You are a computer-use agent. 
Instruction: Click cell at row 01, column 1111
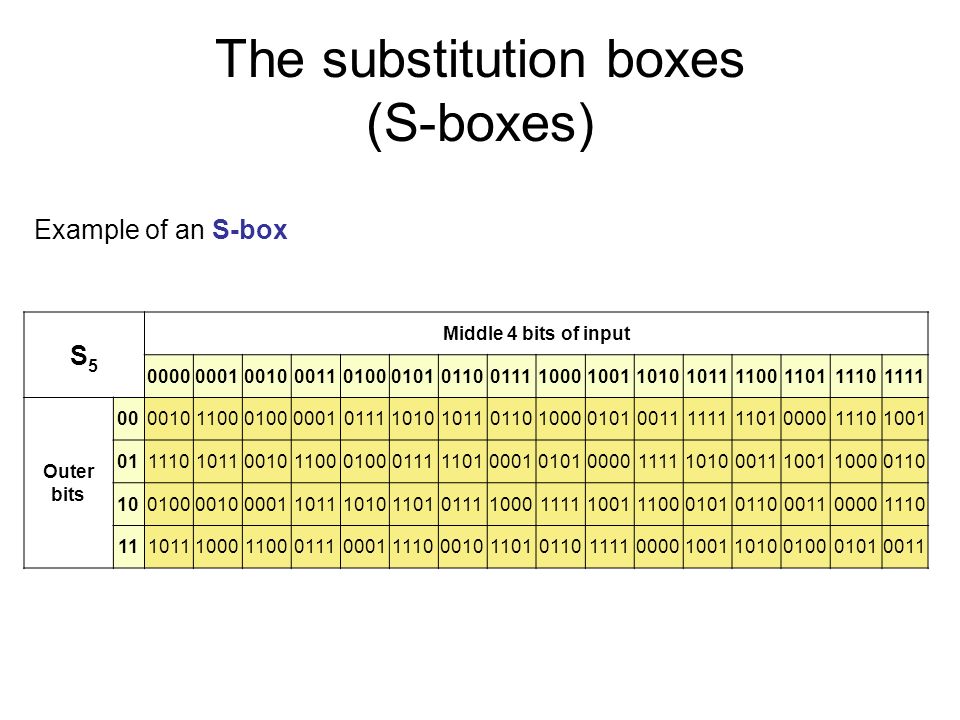point(905,461)
